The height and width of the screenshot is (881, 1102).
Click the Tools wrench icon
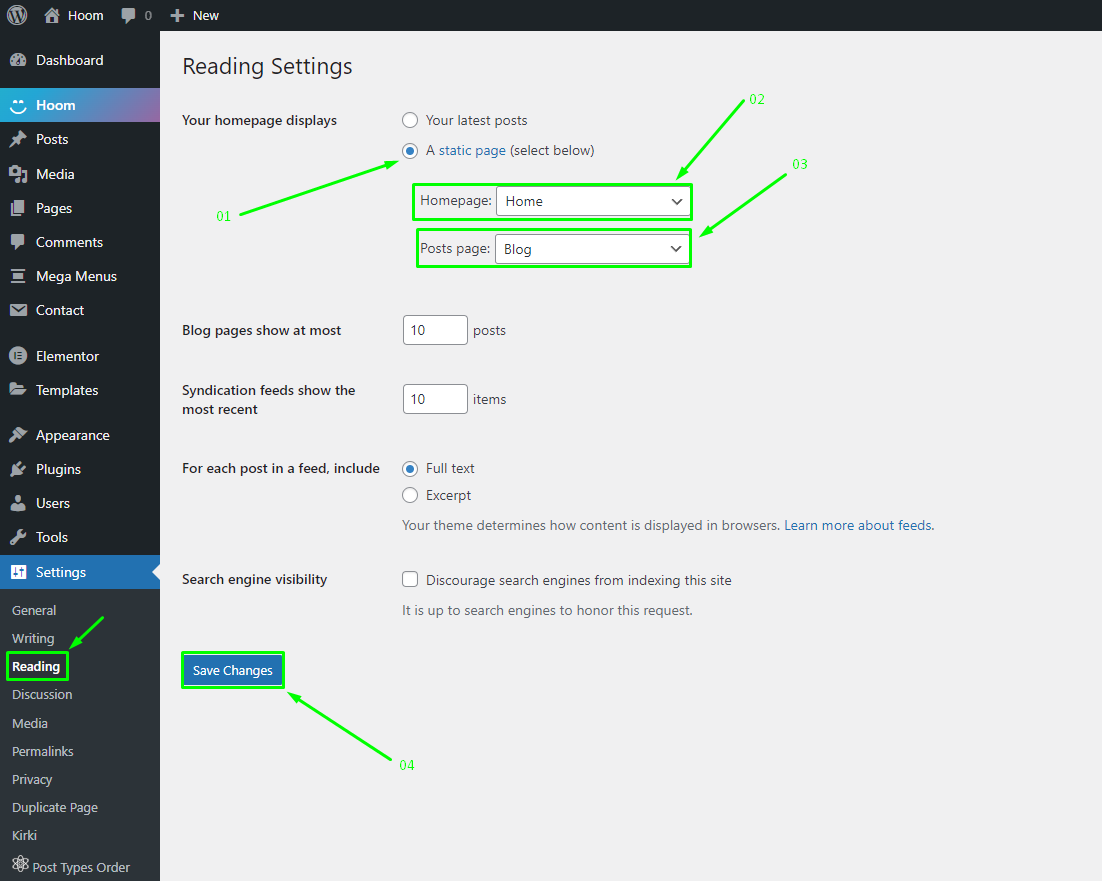click(x=18, y=537)
